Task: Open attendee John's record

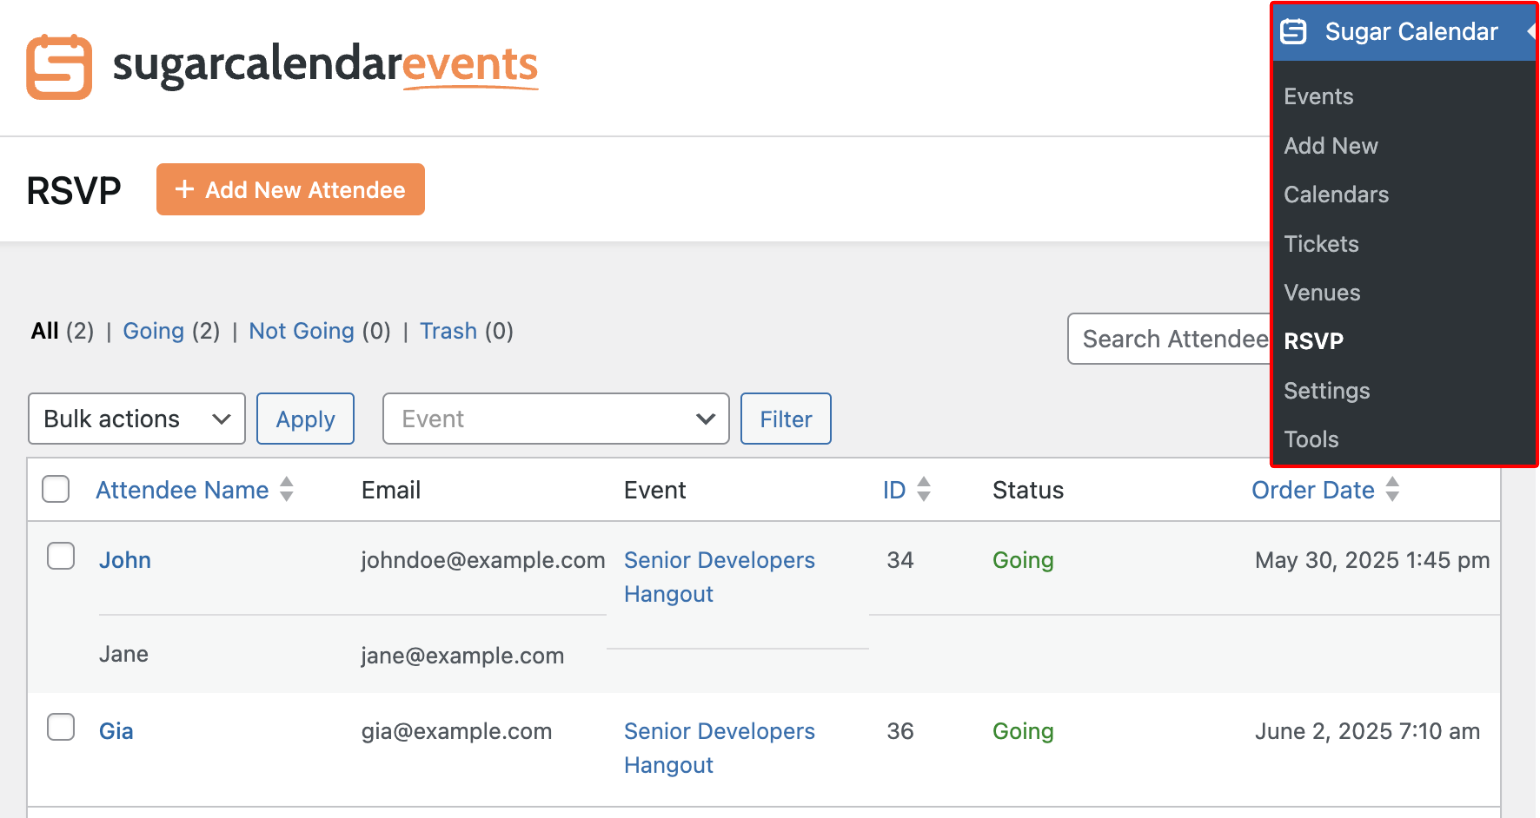Action: pos(125,560)
